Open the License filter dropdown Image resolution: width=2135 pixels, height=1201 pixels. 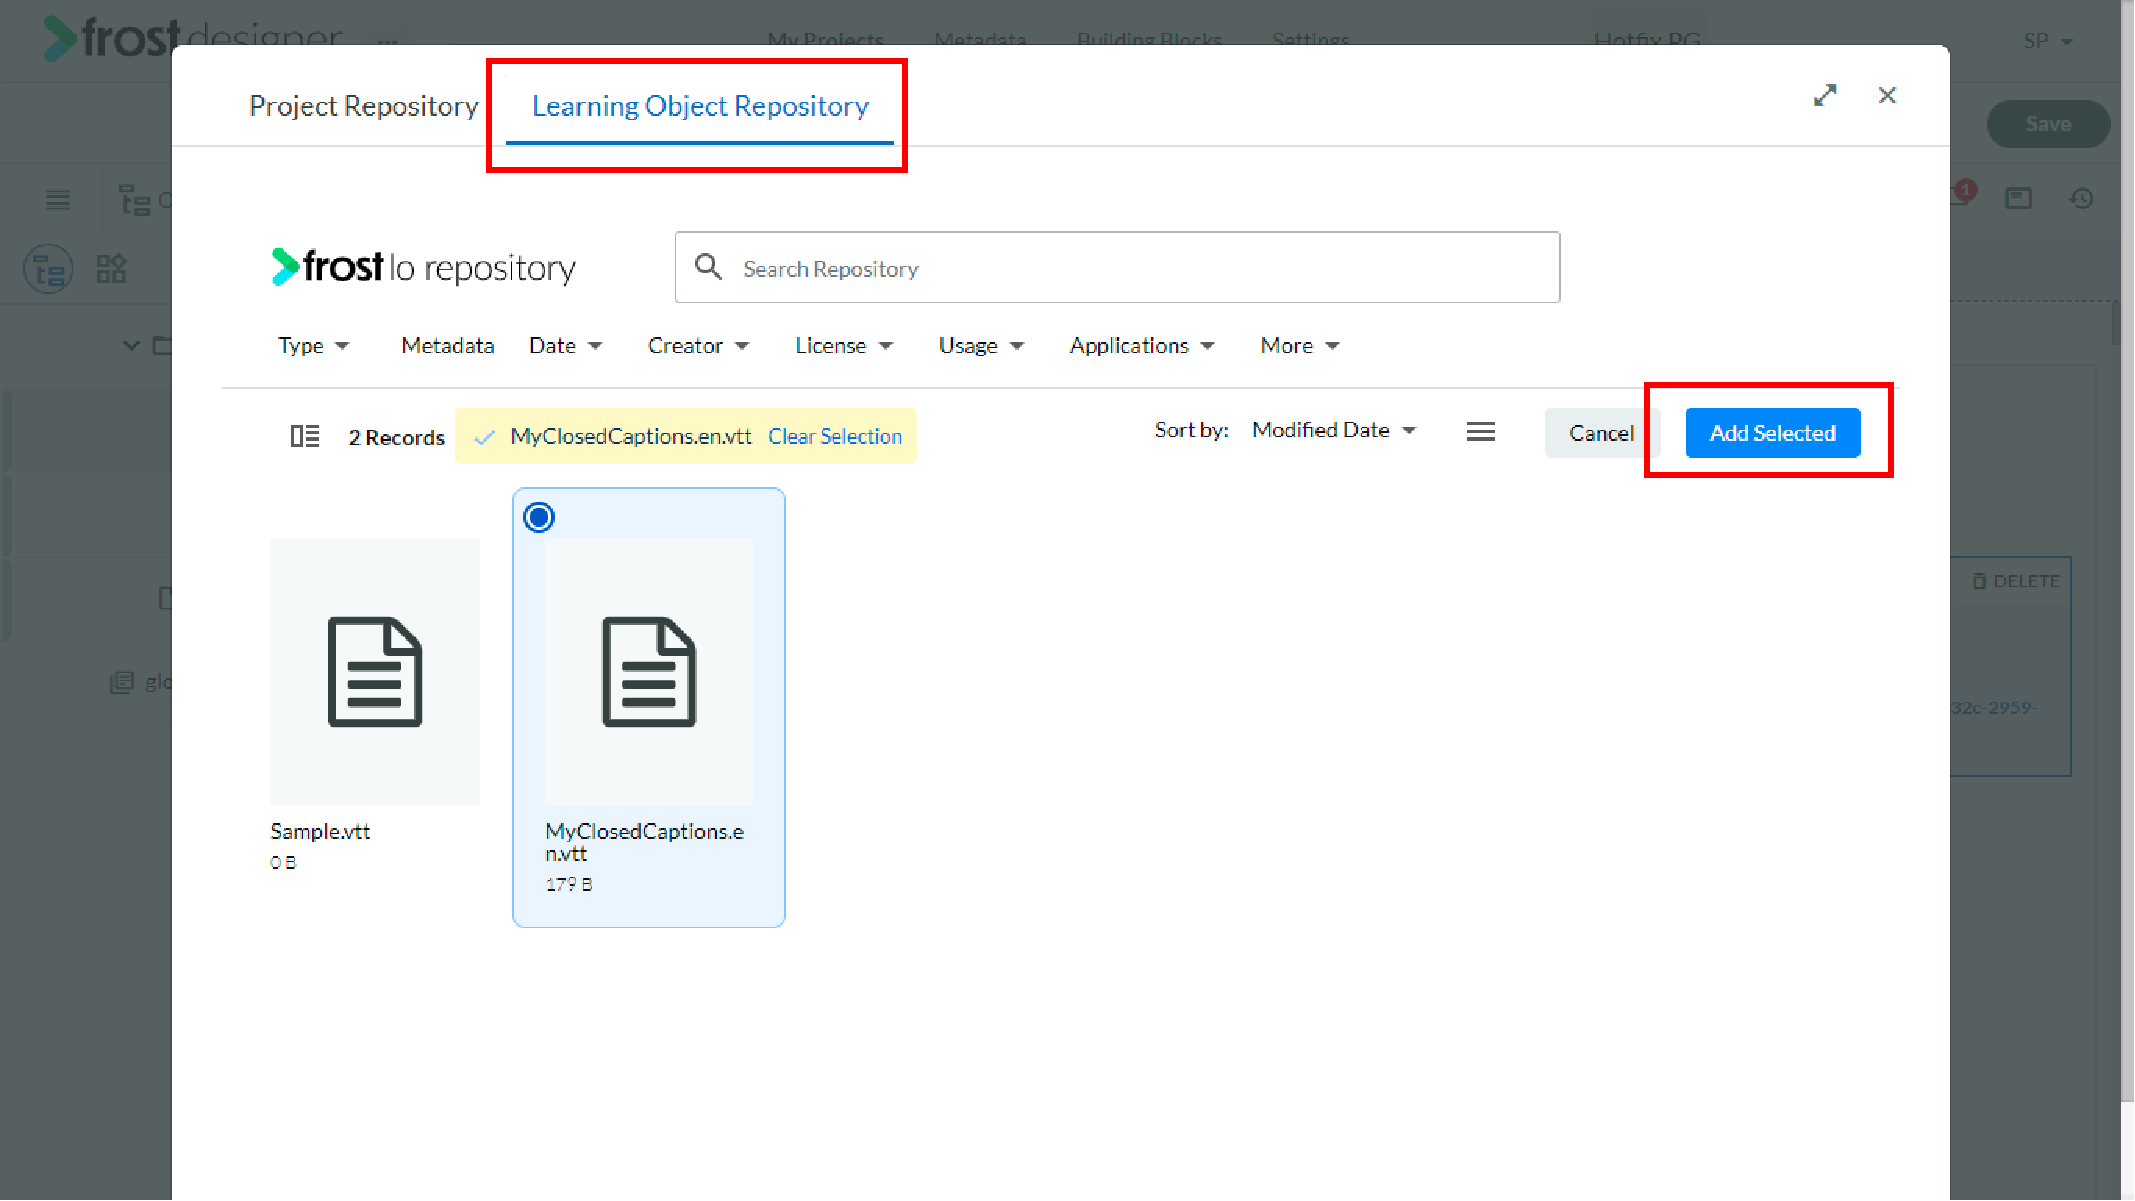(843, 346)
